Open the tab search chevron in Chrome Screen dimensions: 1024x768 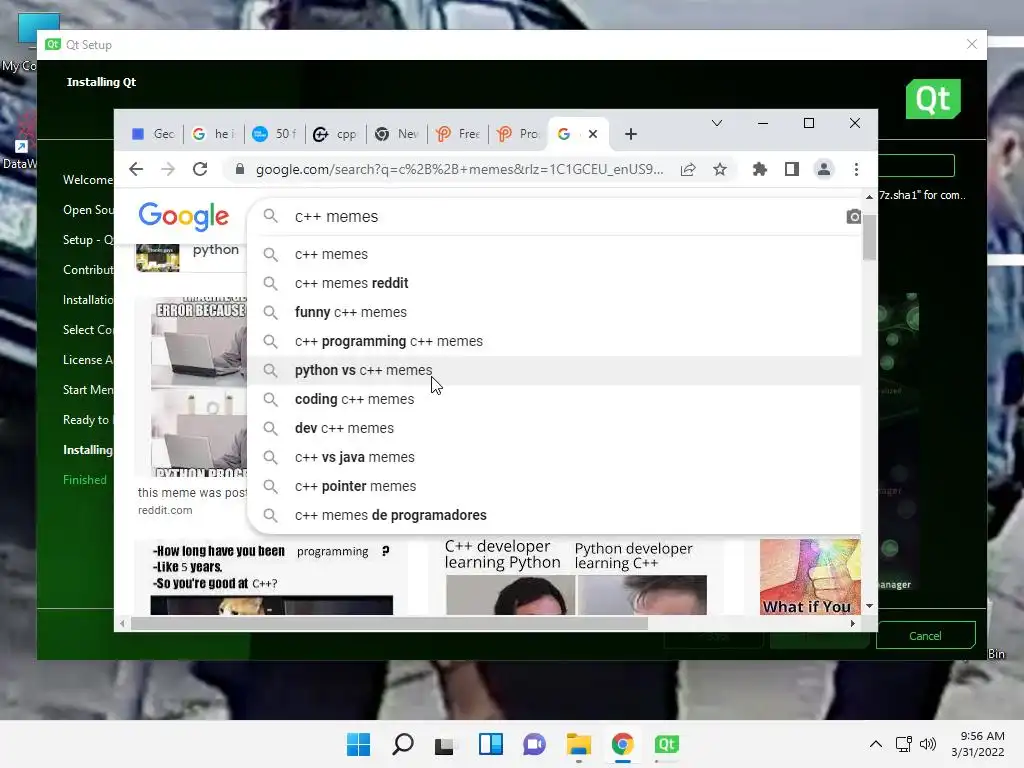(716, 123)
